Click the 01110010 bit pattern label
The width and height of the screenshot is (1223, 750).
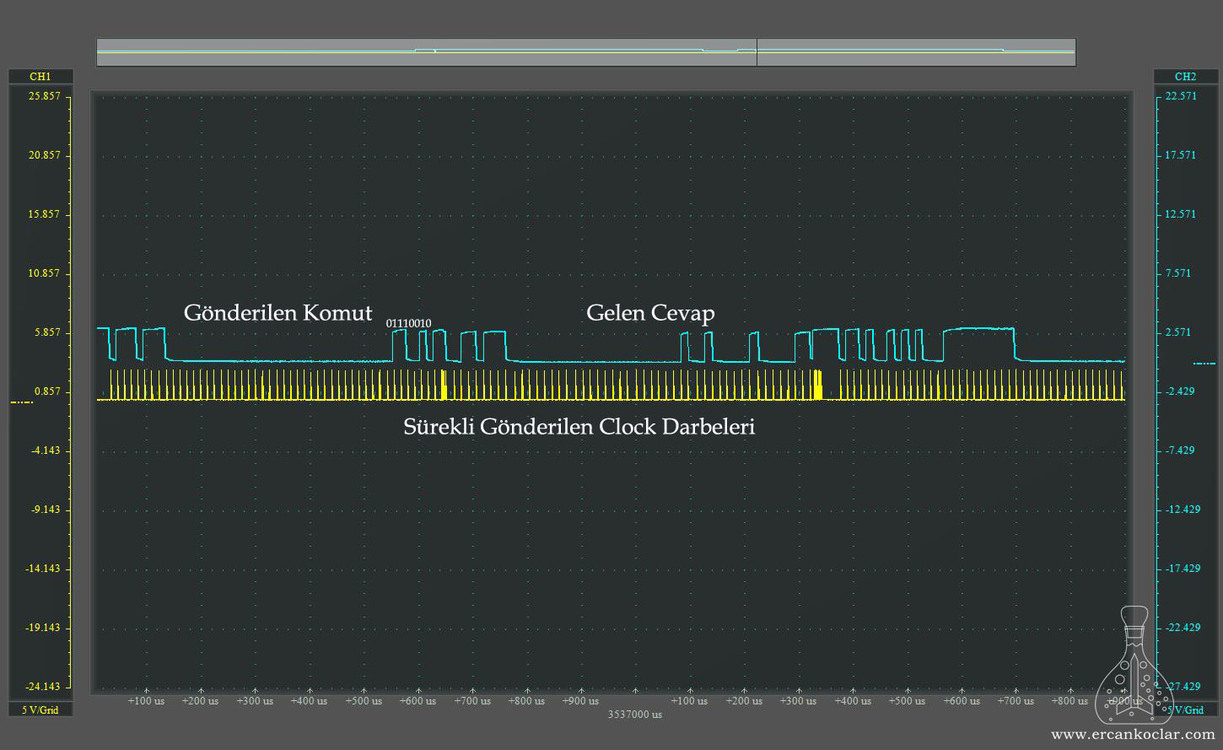[x=409, y=323]
